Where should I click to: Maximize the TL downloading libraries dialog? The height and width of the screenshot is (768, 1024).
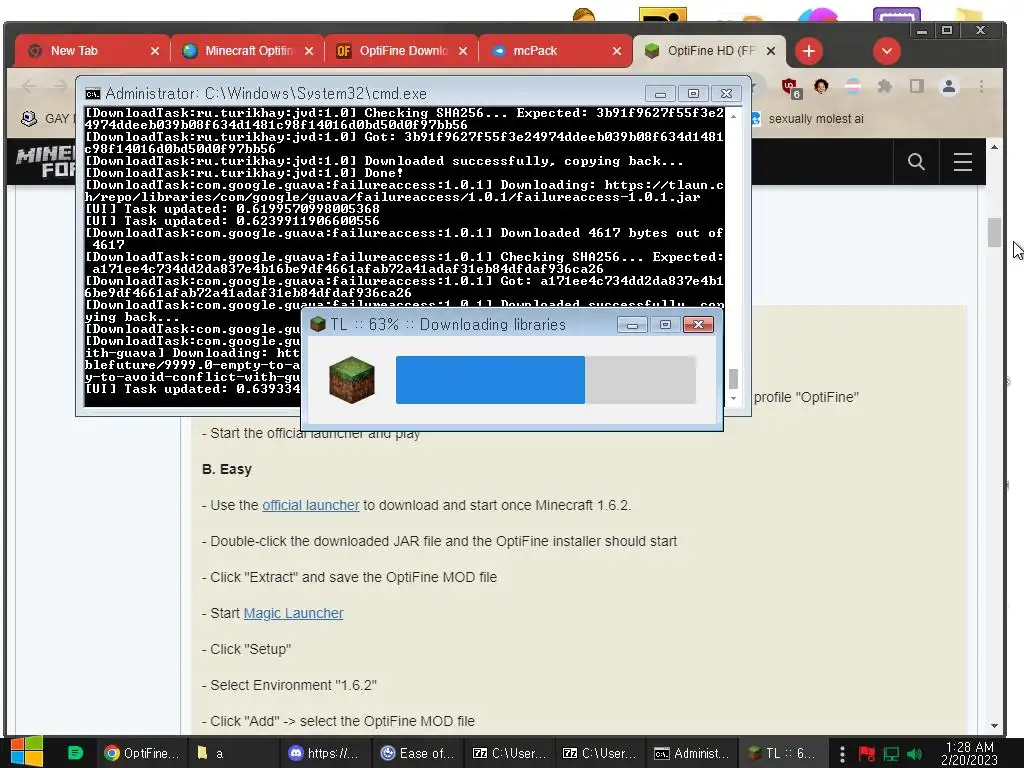[x=665, y=325]
